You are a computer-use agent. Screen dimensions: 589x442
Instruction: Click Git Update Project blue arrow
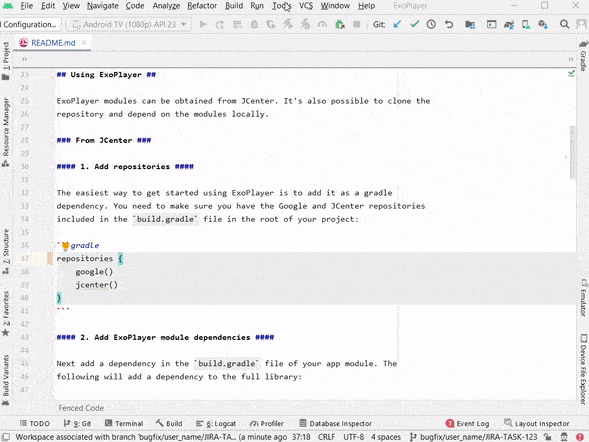397,24
